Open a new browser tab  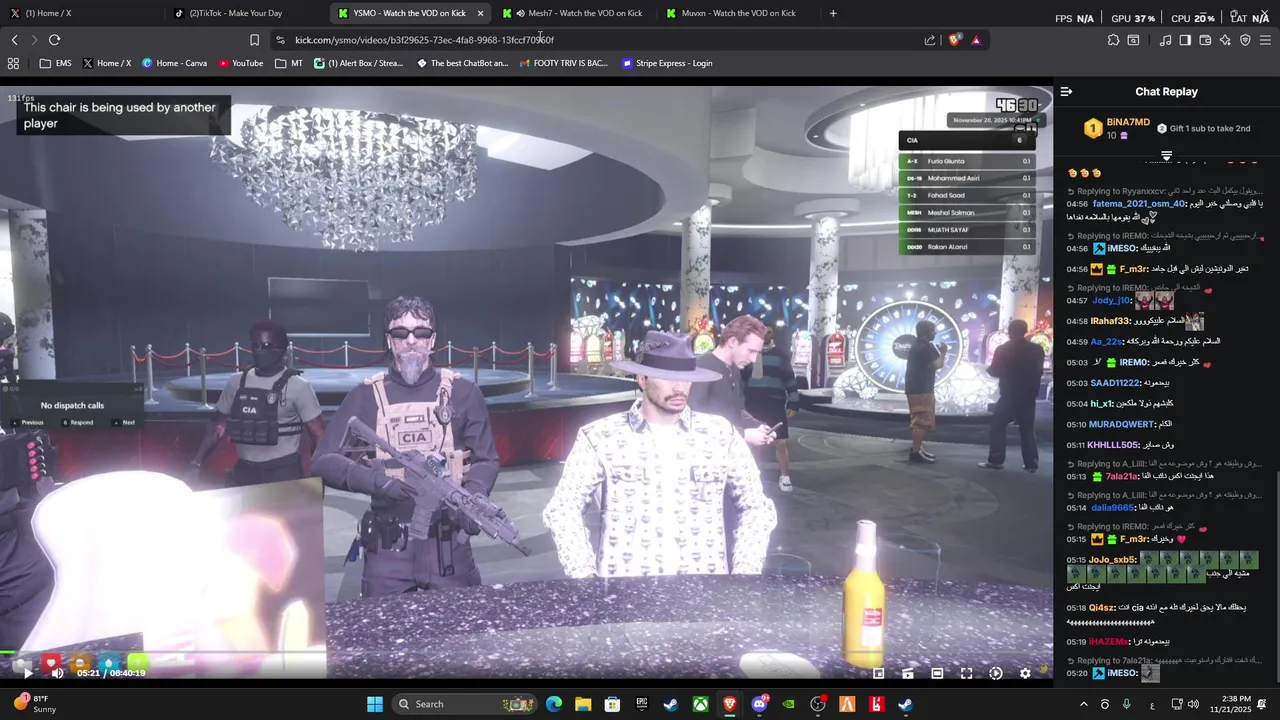(x=833, y=13)
